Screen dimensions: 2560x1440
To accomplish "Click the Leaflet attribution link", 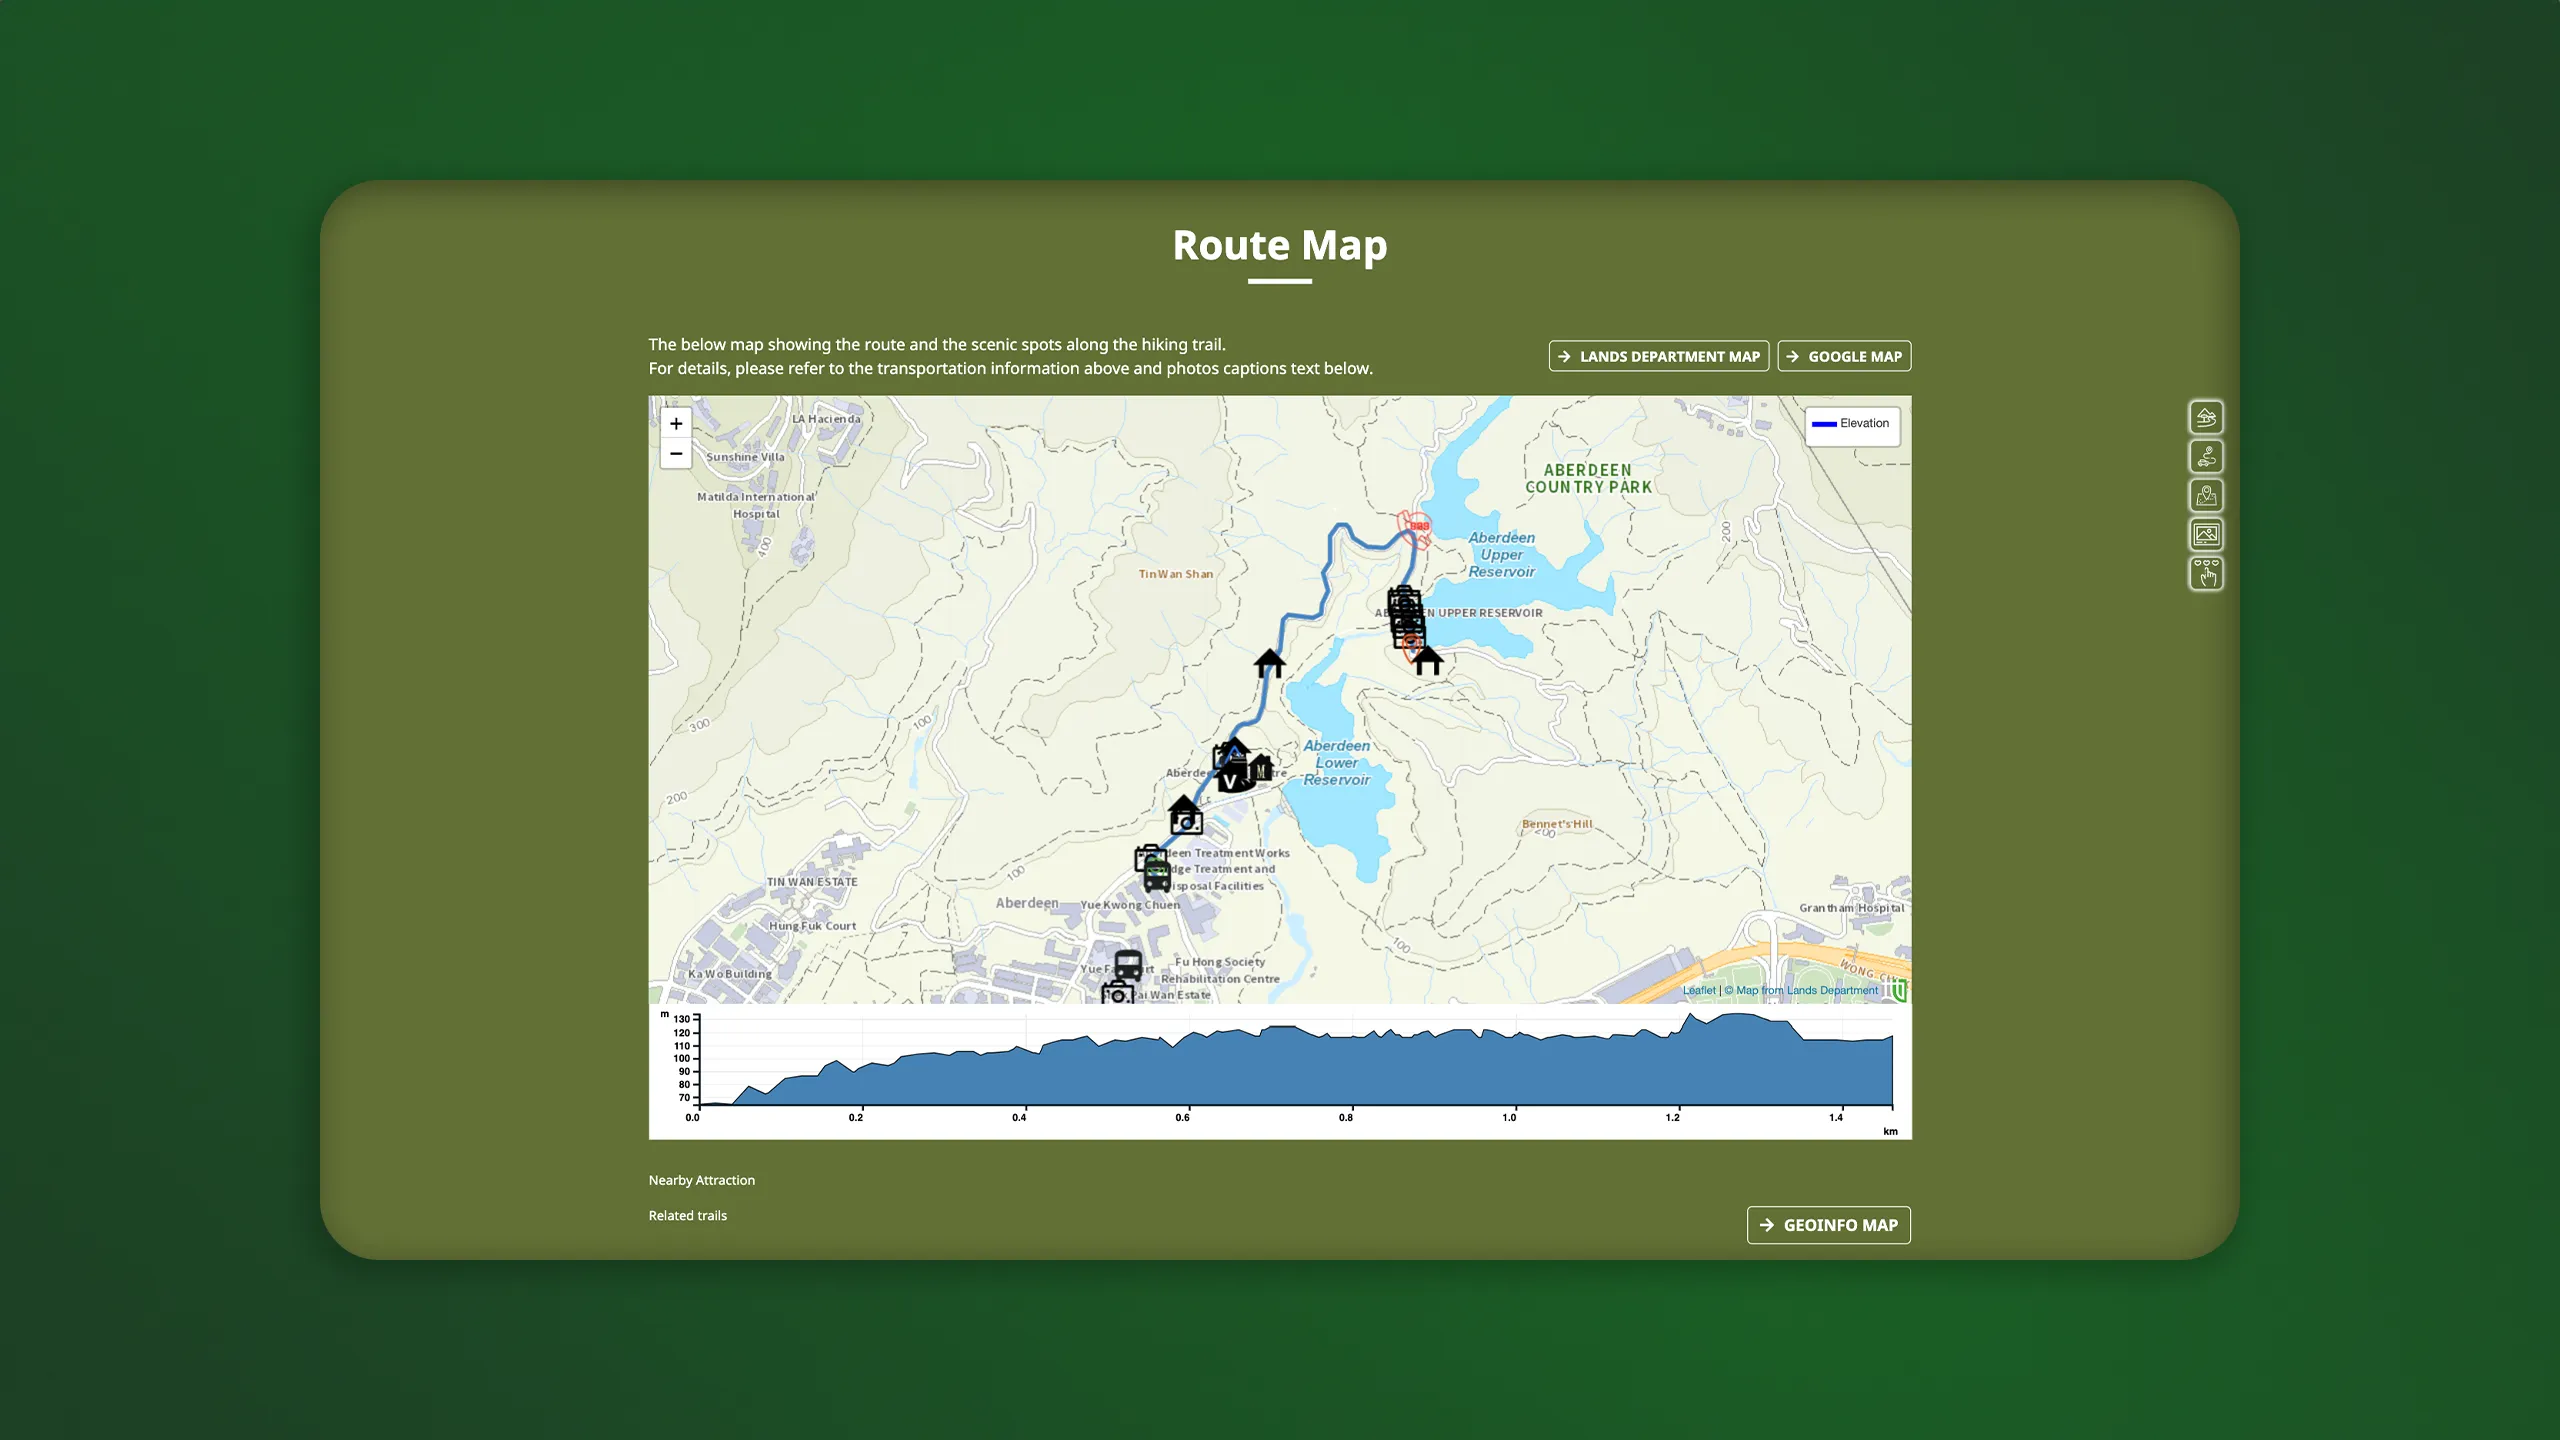I will (1698, 990).
